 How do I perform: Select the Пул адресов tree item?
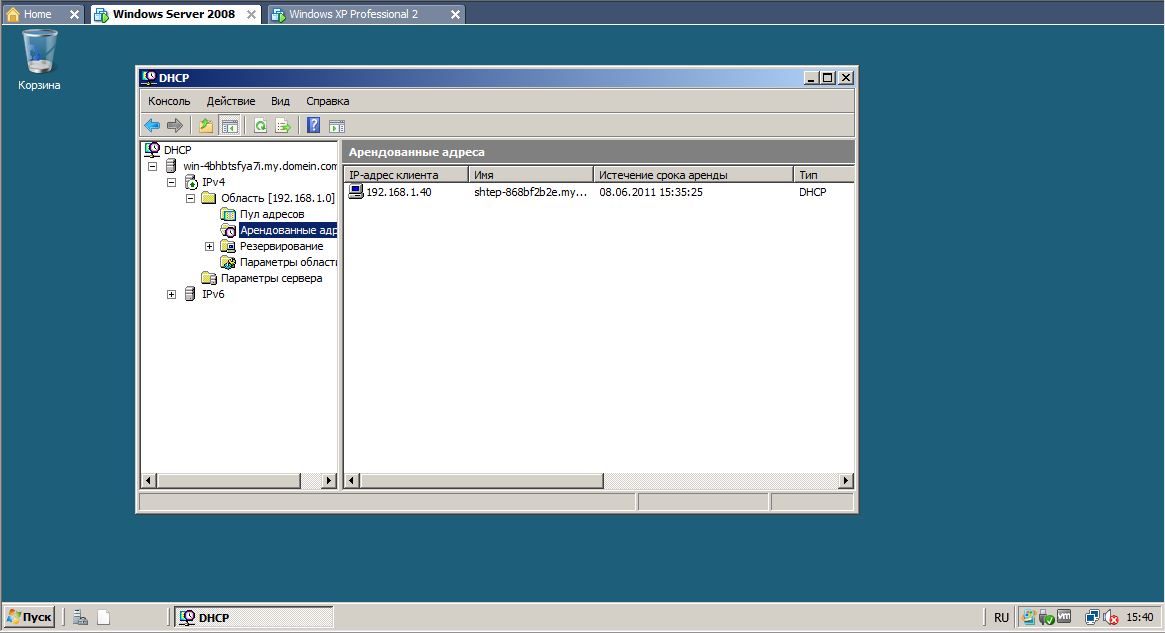point(272,214)
